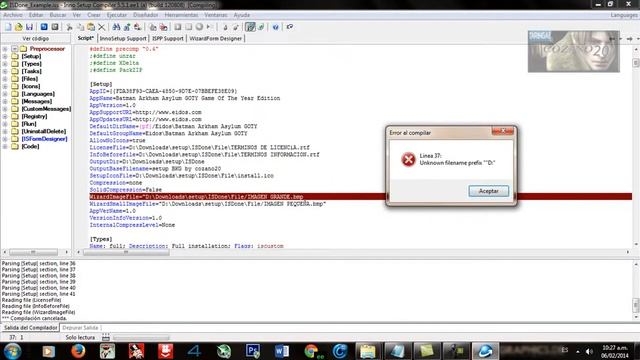Click the WizardSmallImageFile code line
The height and width of the screenshot is (360, 640).
point(207,204)
